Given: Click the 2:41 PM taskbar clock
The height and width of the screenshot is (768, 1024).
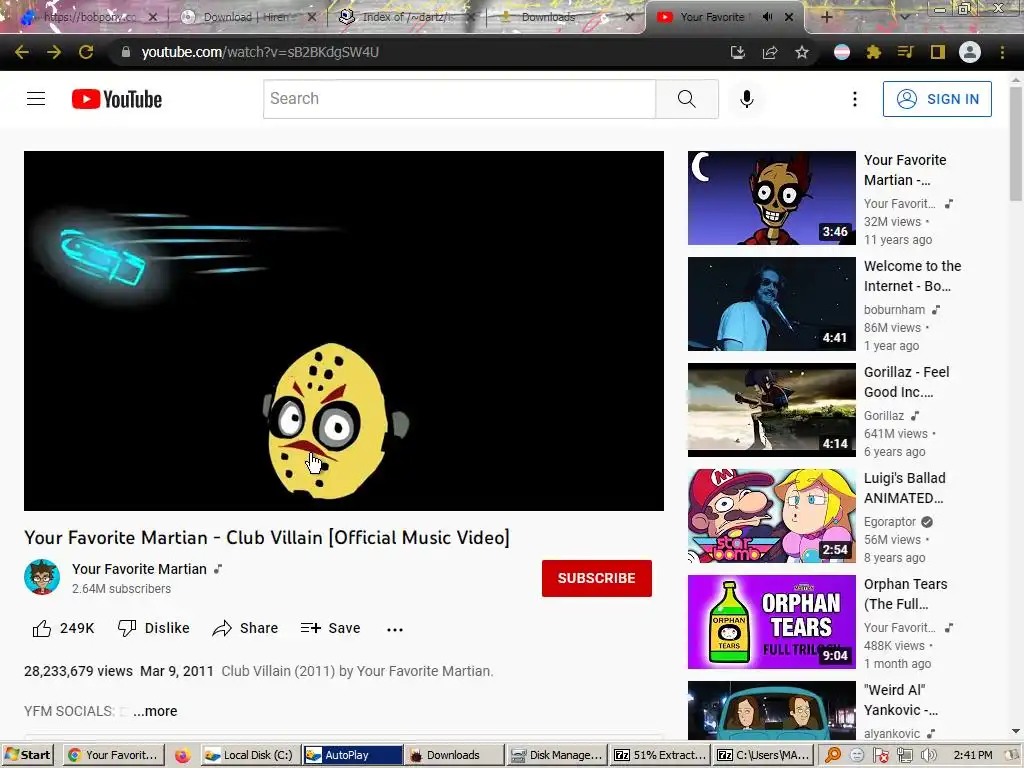Looking at the screenshot, I should (972, 755).
